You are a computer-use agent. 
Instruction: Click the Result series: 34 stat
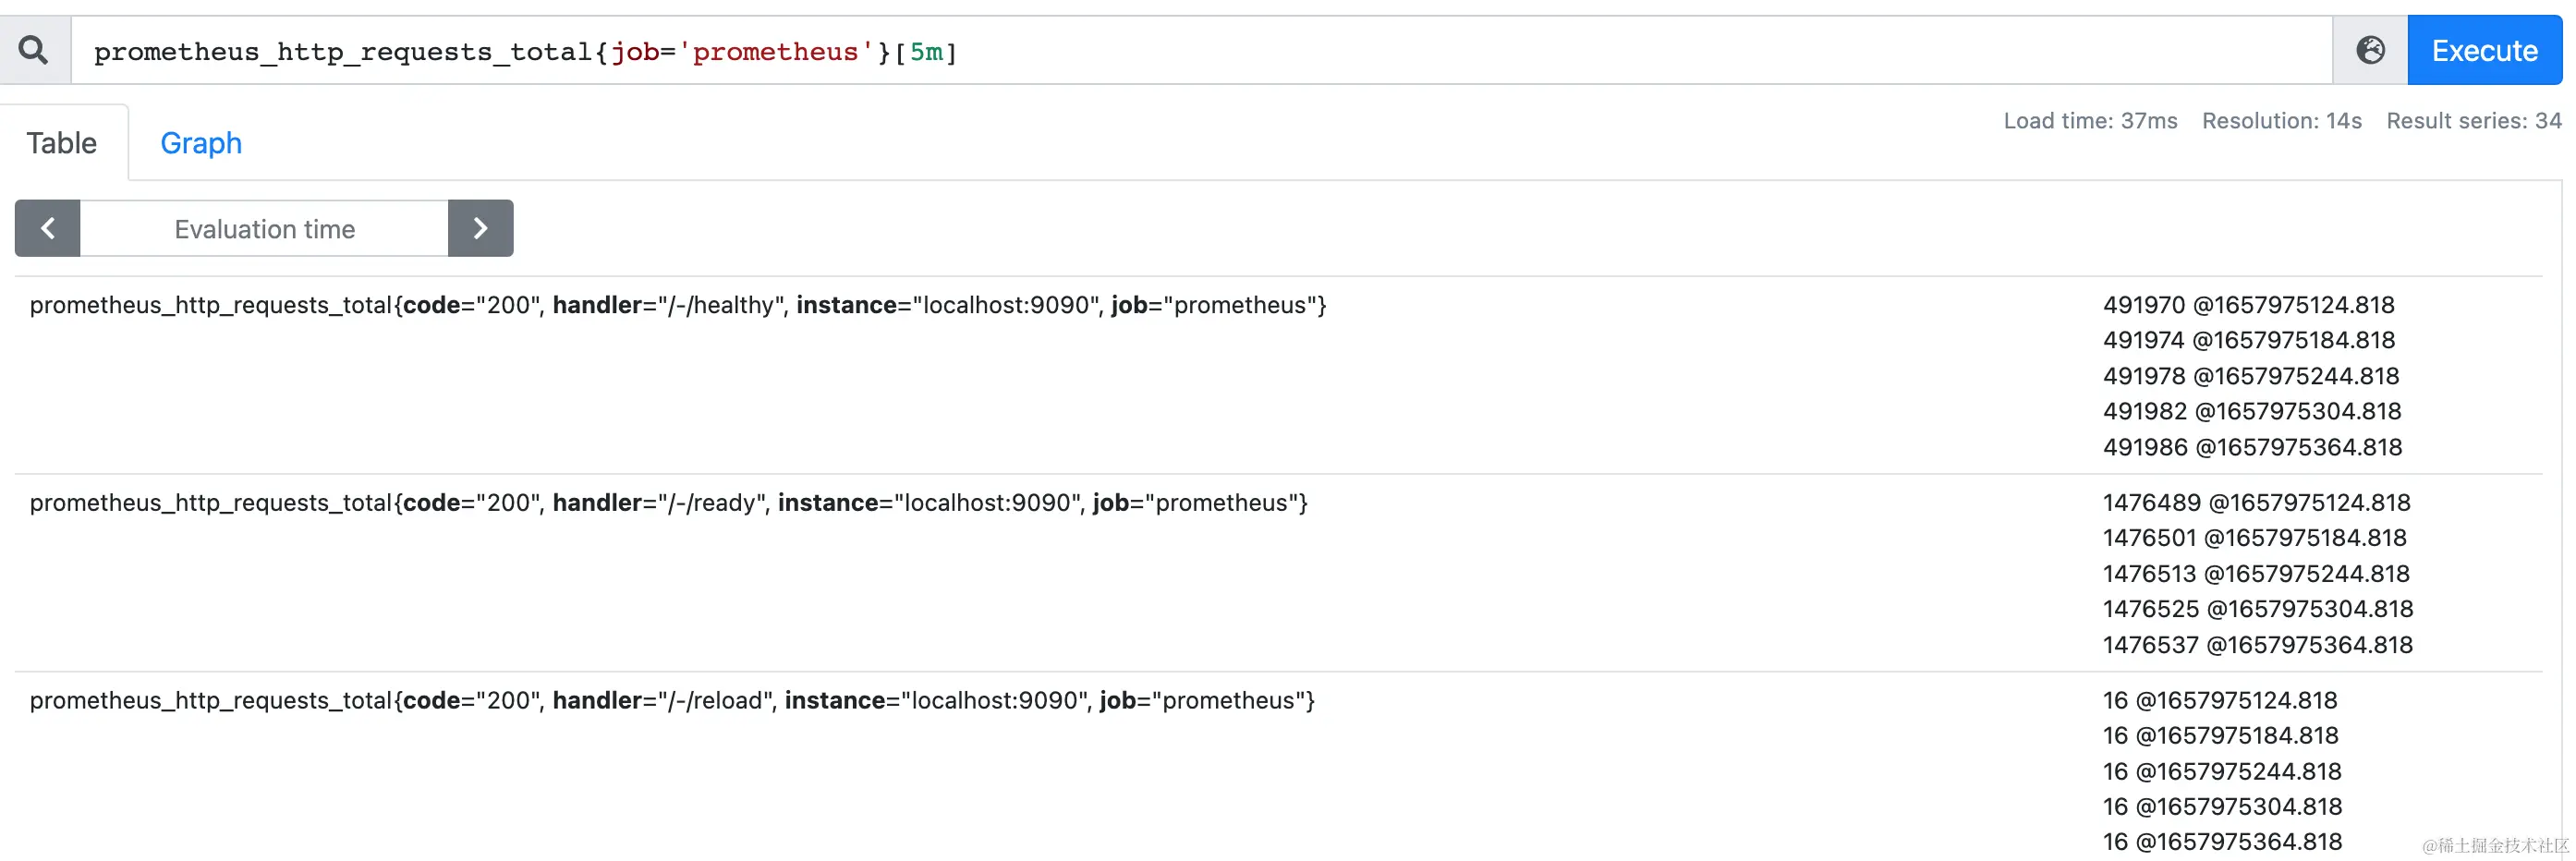pyautogui.click(x=2473, y=121)
